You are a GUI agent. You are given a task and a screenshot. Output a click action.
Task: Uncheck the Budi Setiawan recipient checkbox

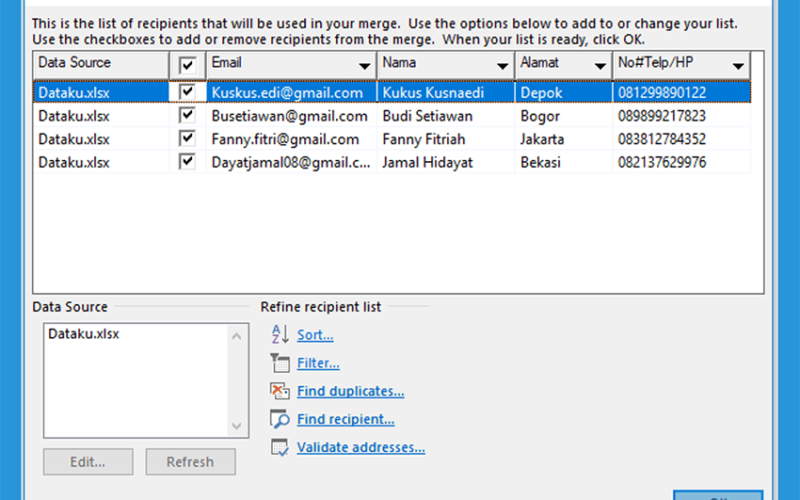tap(187, 115)
